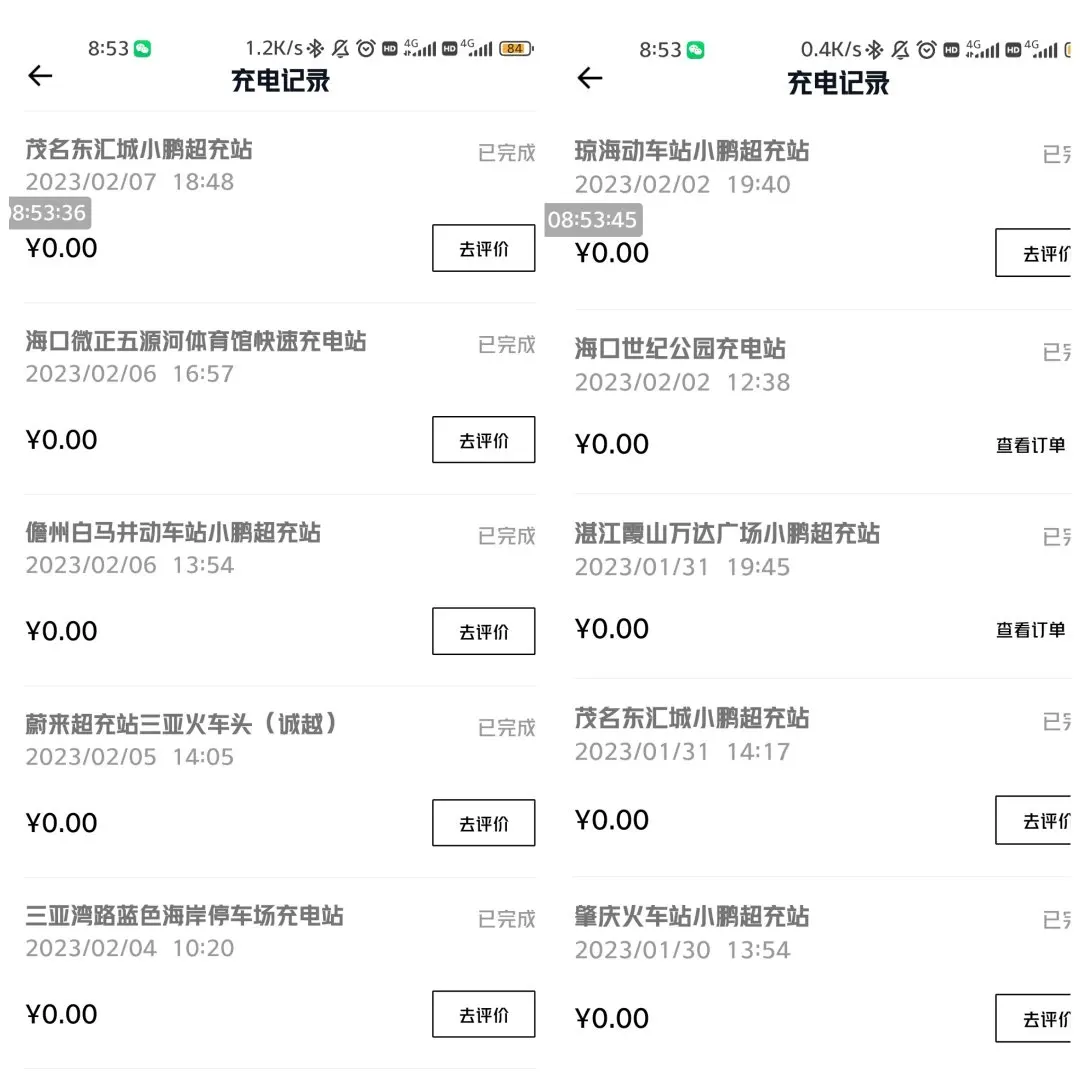
Task: Open the 三亚湾路蓝色海岸停车场充电站 record title
Action: point(185,915)
